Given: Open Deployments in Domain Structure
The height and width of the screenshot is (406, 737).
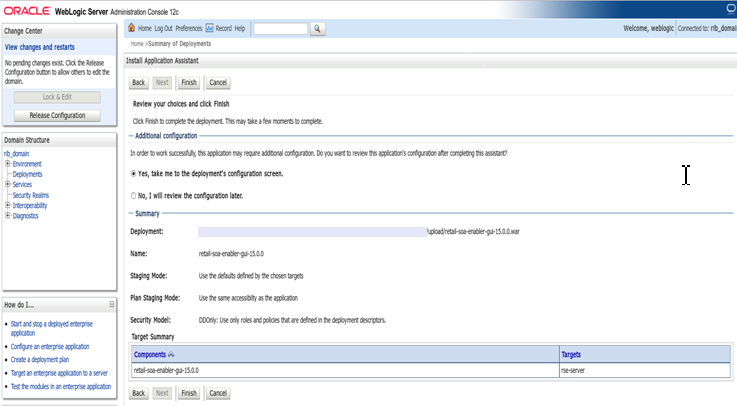Looking at the screenshot, I should click(27, 174).
